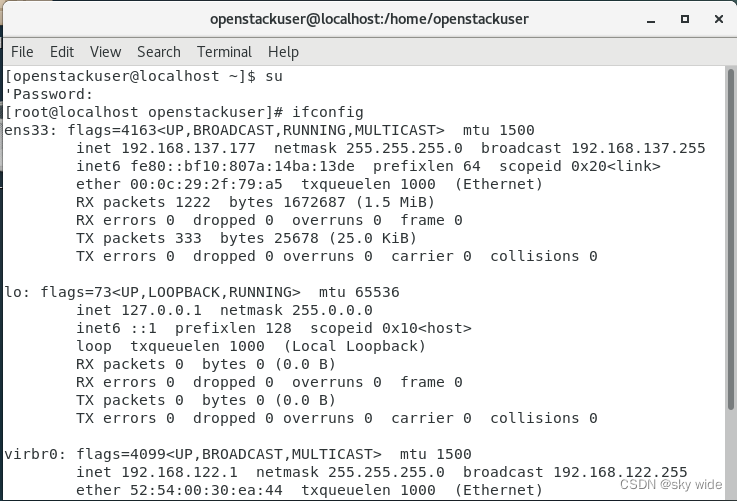737x501 pixels.
Task: Minimize the terminal window
Action: (x=651, y=20)
